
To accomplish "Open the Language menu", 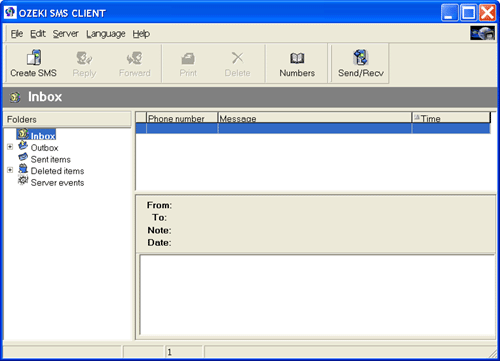I will (106, 34).
